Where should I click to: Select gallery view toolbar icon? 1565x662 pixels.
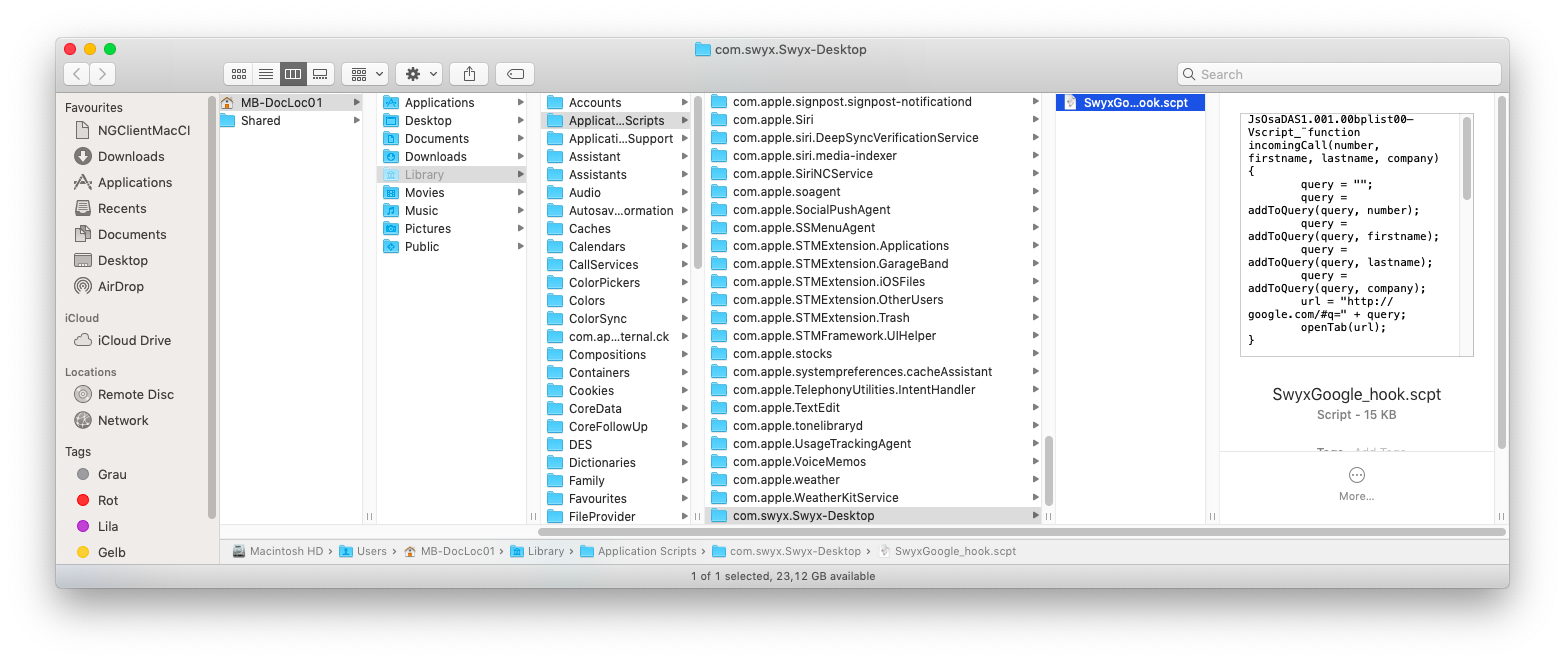(x=320, y=74)
